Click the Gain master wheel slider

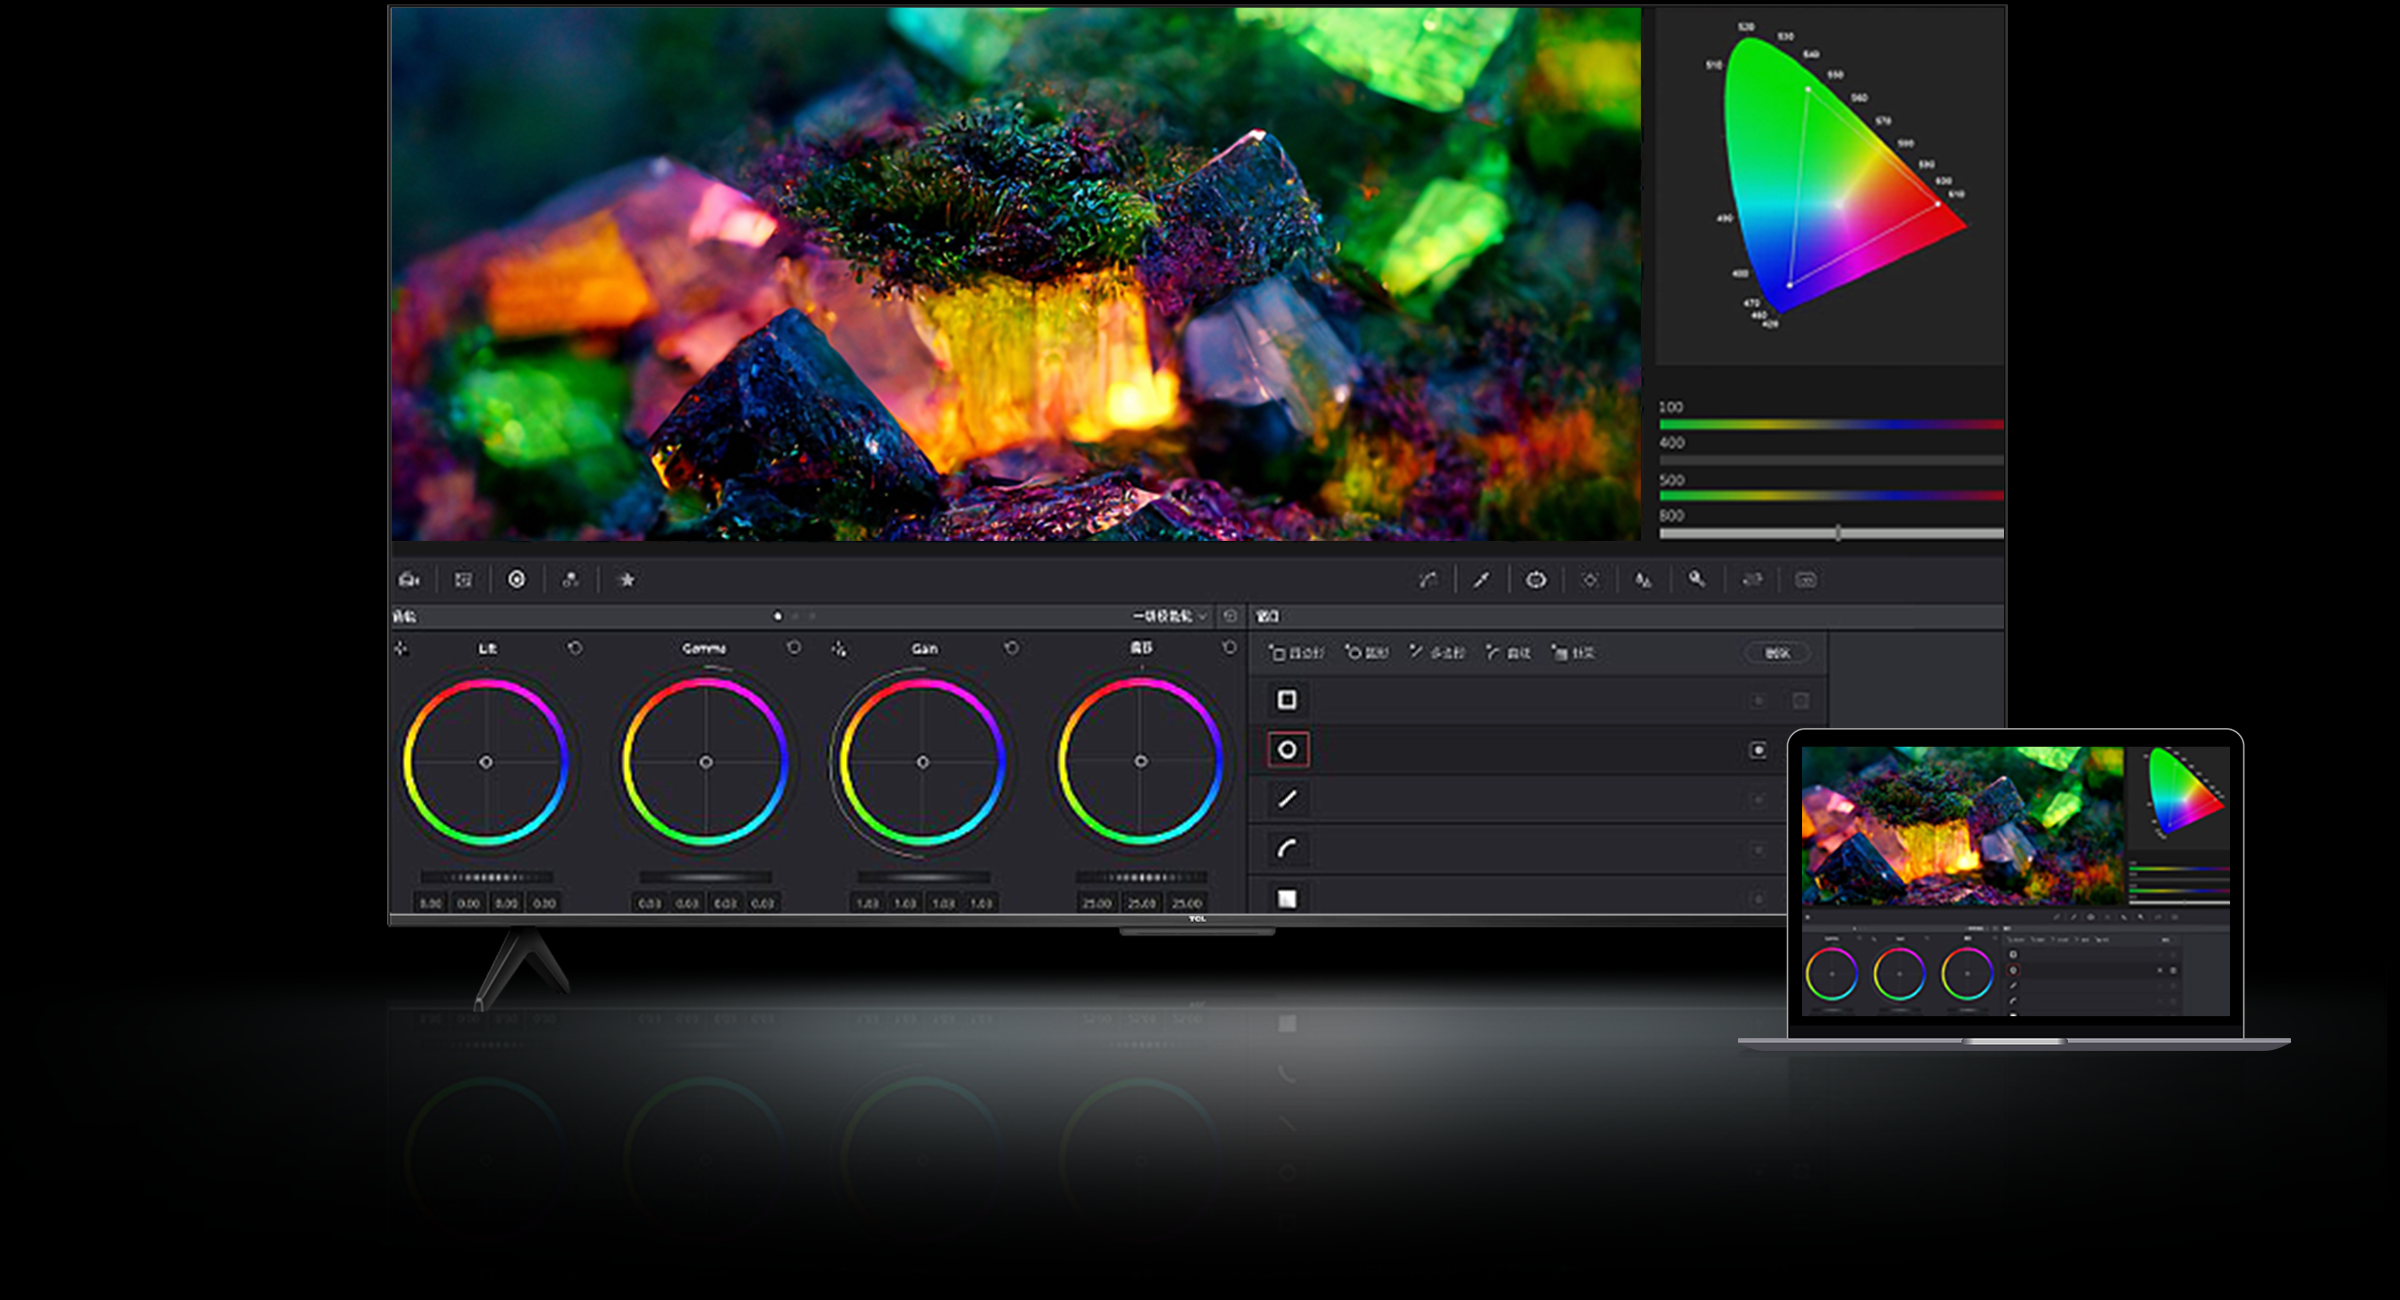pos(923,878)
